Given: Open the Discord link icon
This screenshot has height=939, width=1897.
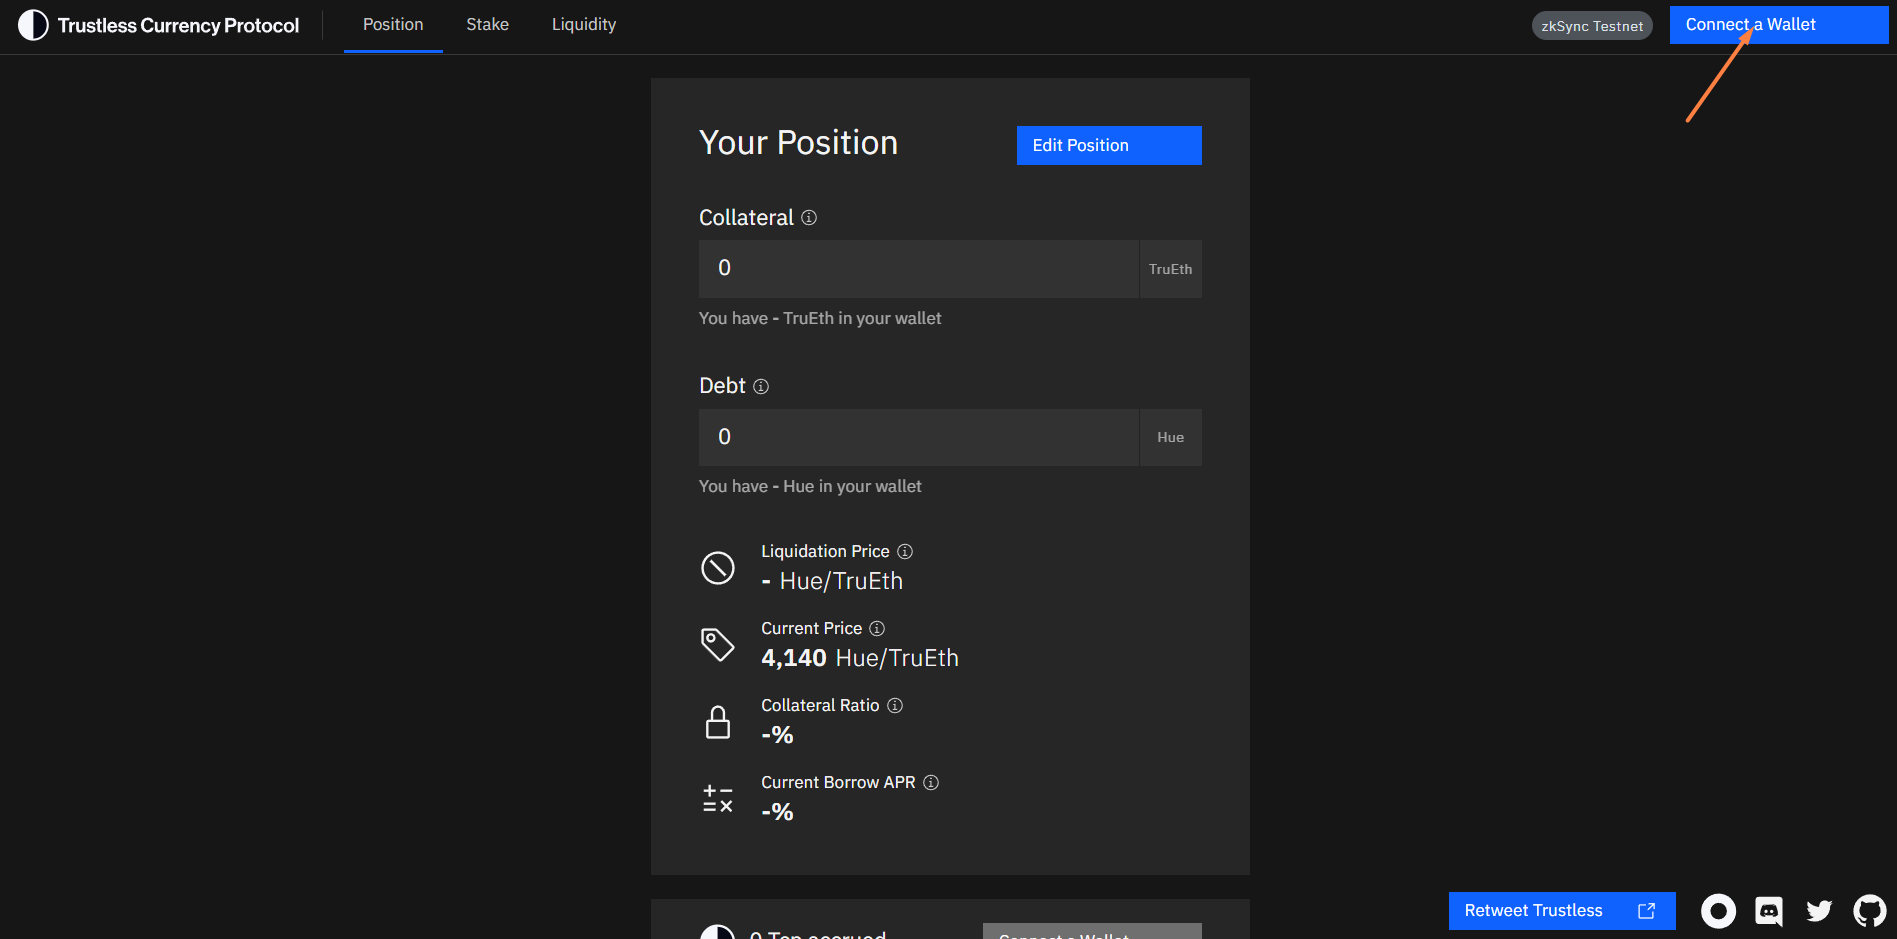Looking at the screenshot, I should (1769, 911).
